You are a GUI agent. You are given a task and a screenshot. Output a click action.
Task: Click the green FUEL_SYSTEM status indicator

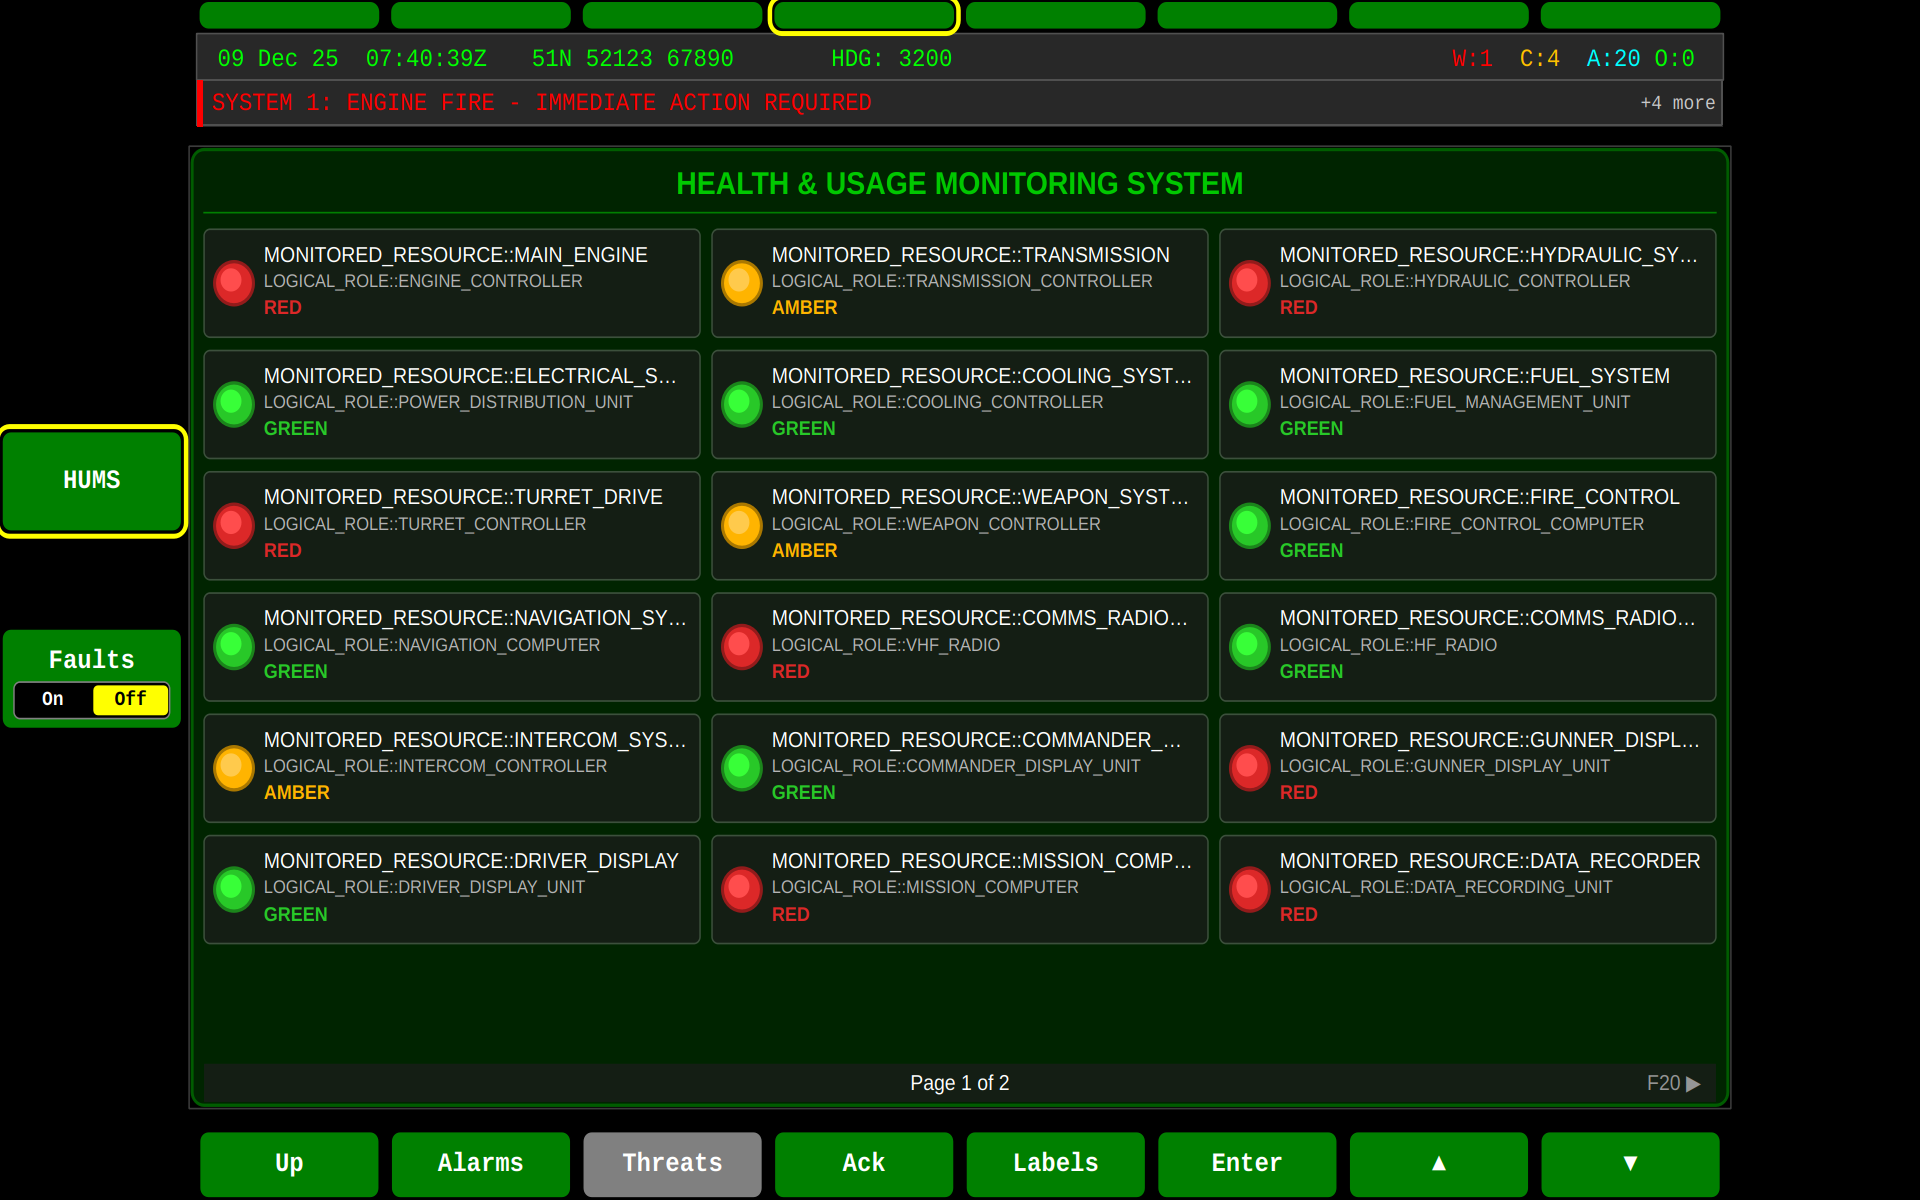(x=1250, y=404)
